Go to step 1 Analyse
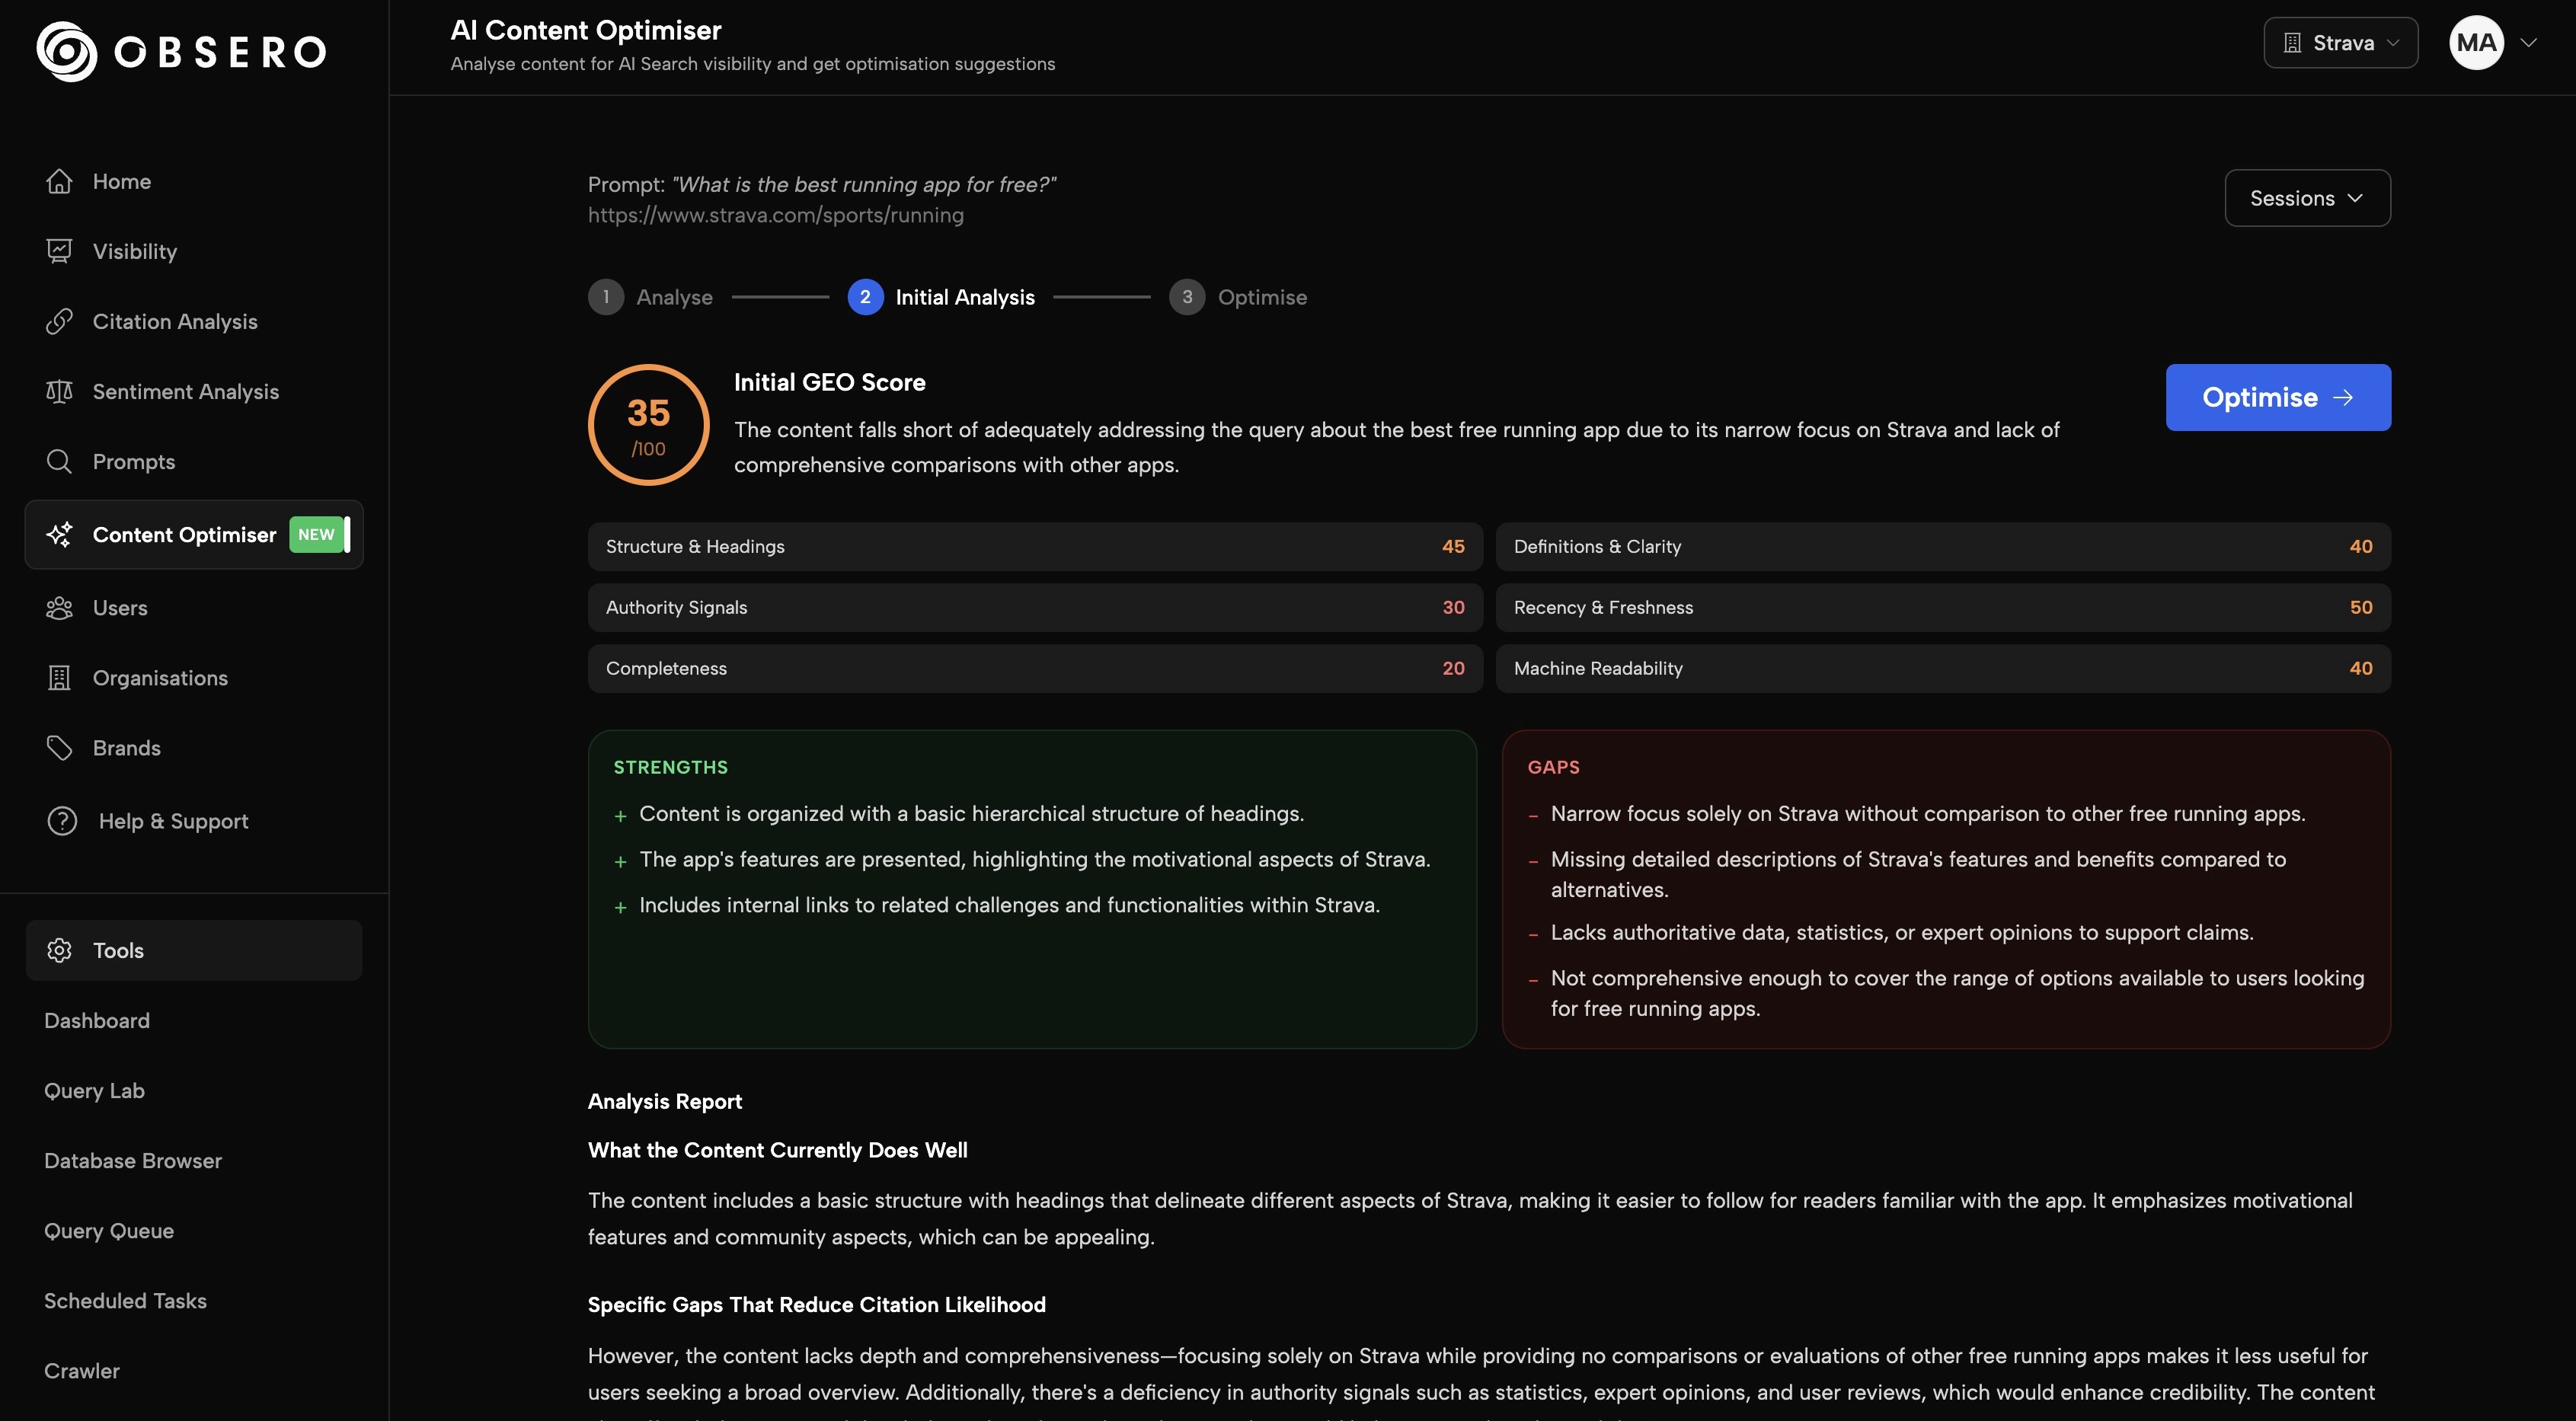The width and height of the screenshot is (2576, 1421). pyautogui.click(x=651, y=297)
